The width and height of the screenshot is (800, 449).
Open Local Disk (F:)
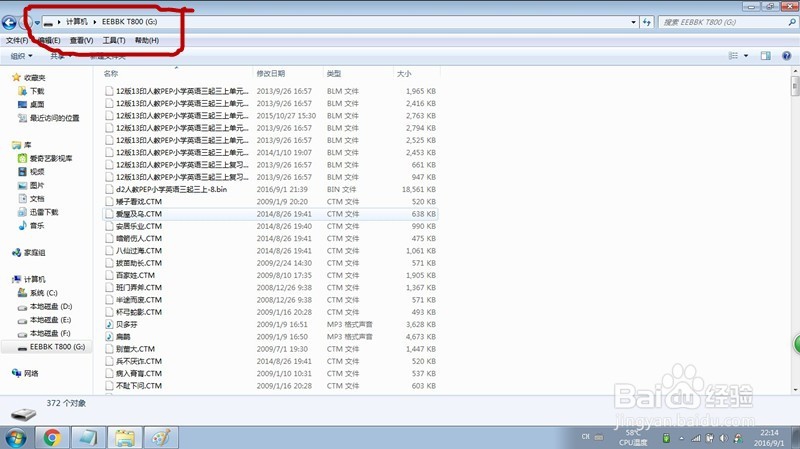click(x=44, y=333)
